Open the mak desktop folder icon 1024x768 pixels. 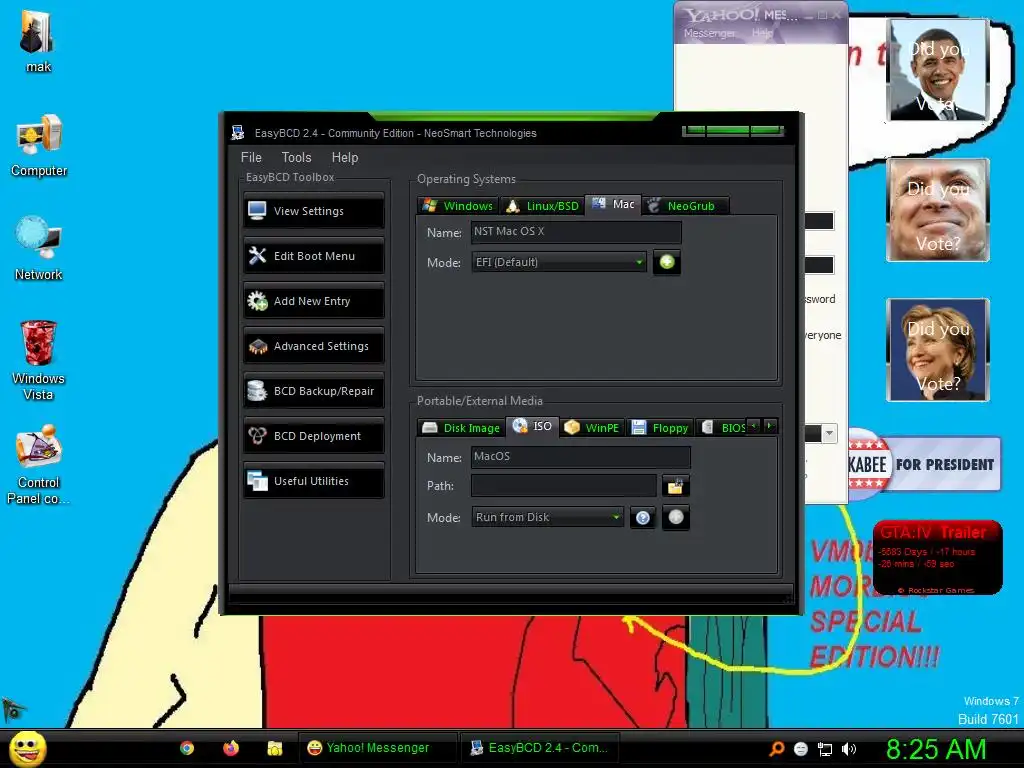[x=39, y=40]
